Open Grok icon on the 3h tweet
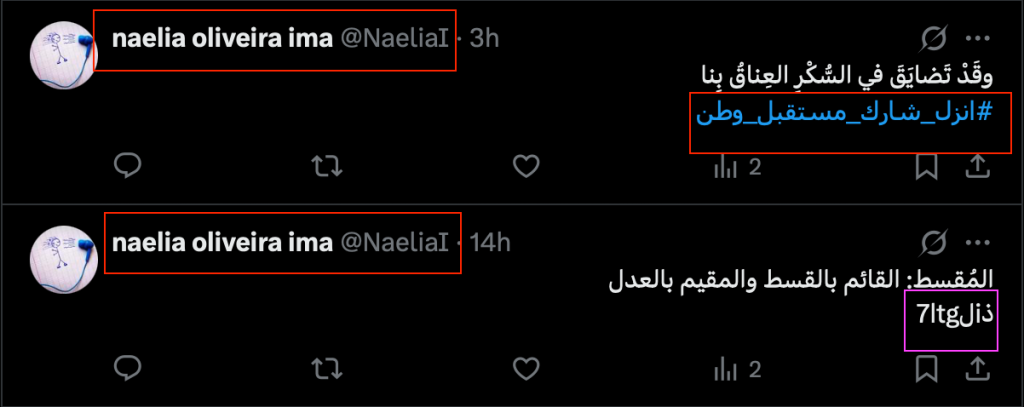Image resolution: width=1024 pixels, height=407 pixels. pos(934,39)
